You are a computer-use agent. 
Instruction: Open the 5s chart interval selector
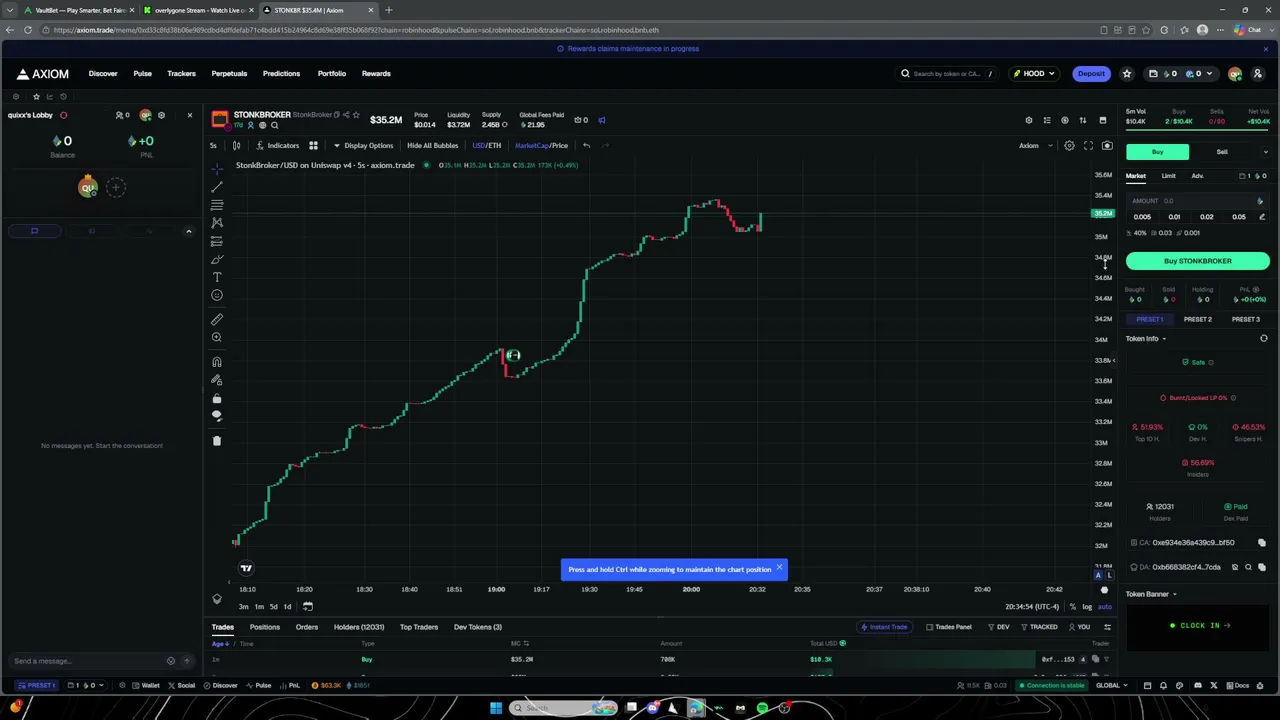pos(213,146)
